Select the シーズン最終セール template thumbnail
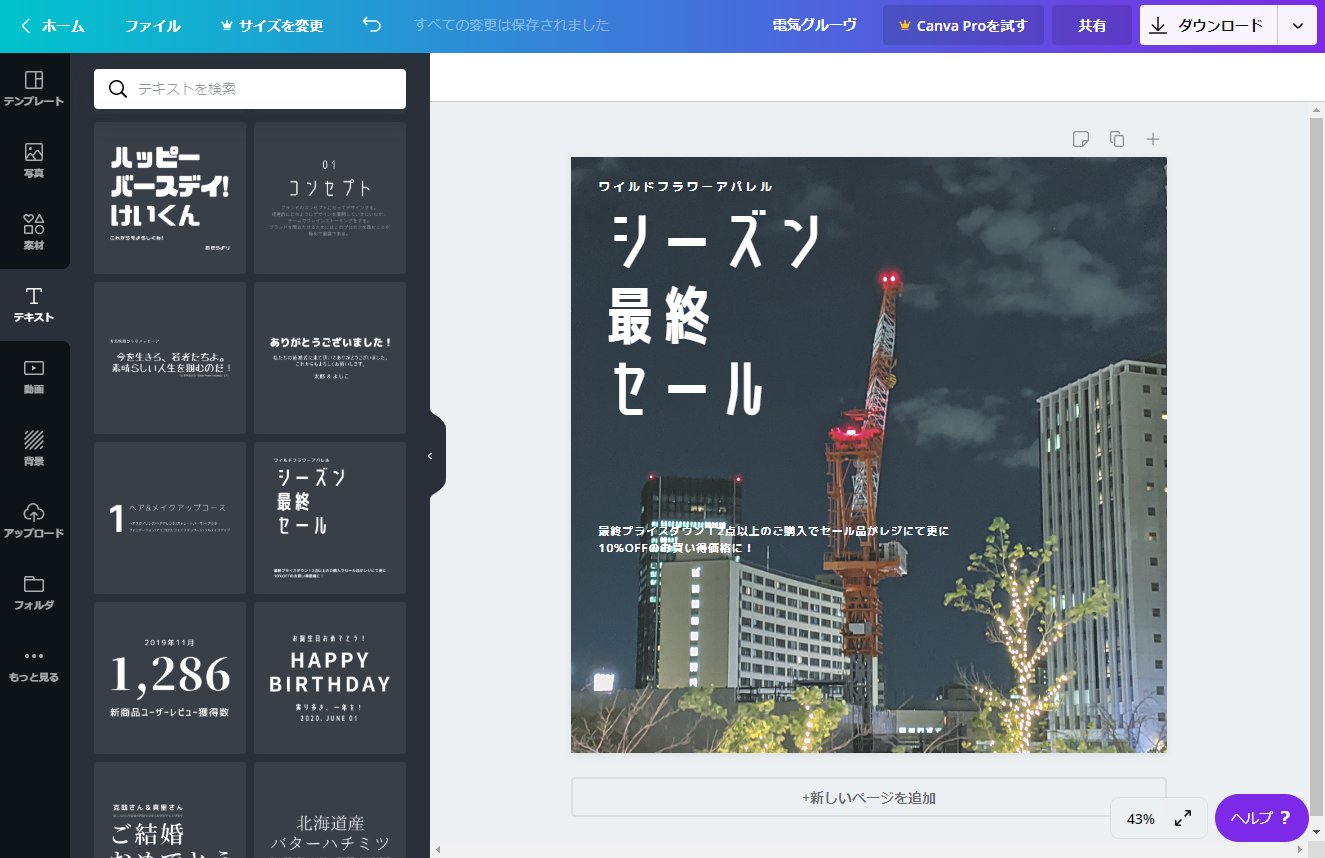This screenshot has width=1325, height=858. pyautogui.click(x=330, y=518)
